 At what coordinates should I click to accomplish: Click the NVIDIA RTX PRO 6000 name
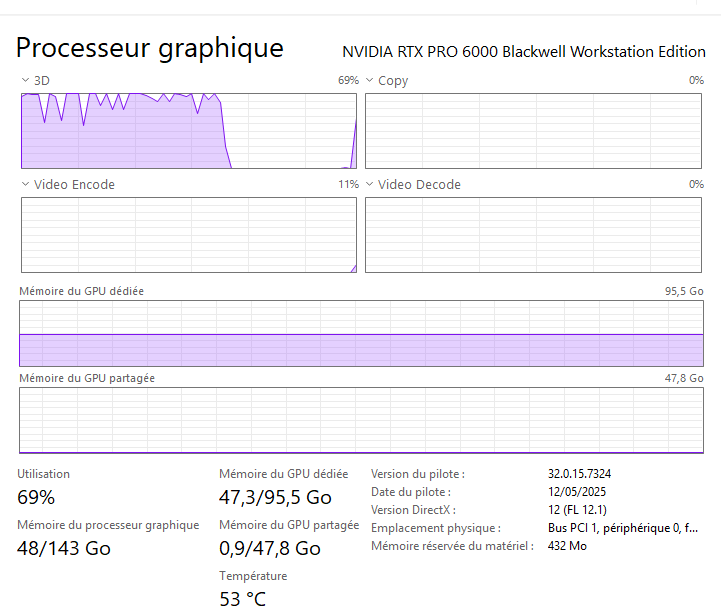click(524, 52)
